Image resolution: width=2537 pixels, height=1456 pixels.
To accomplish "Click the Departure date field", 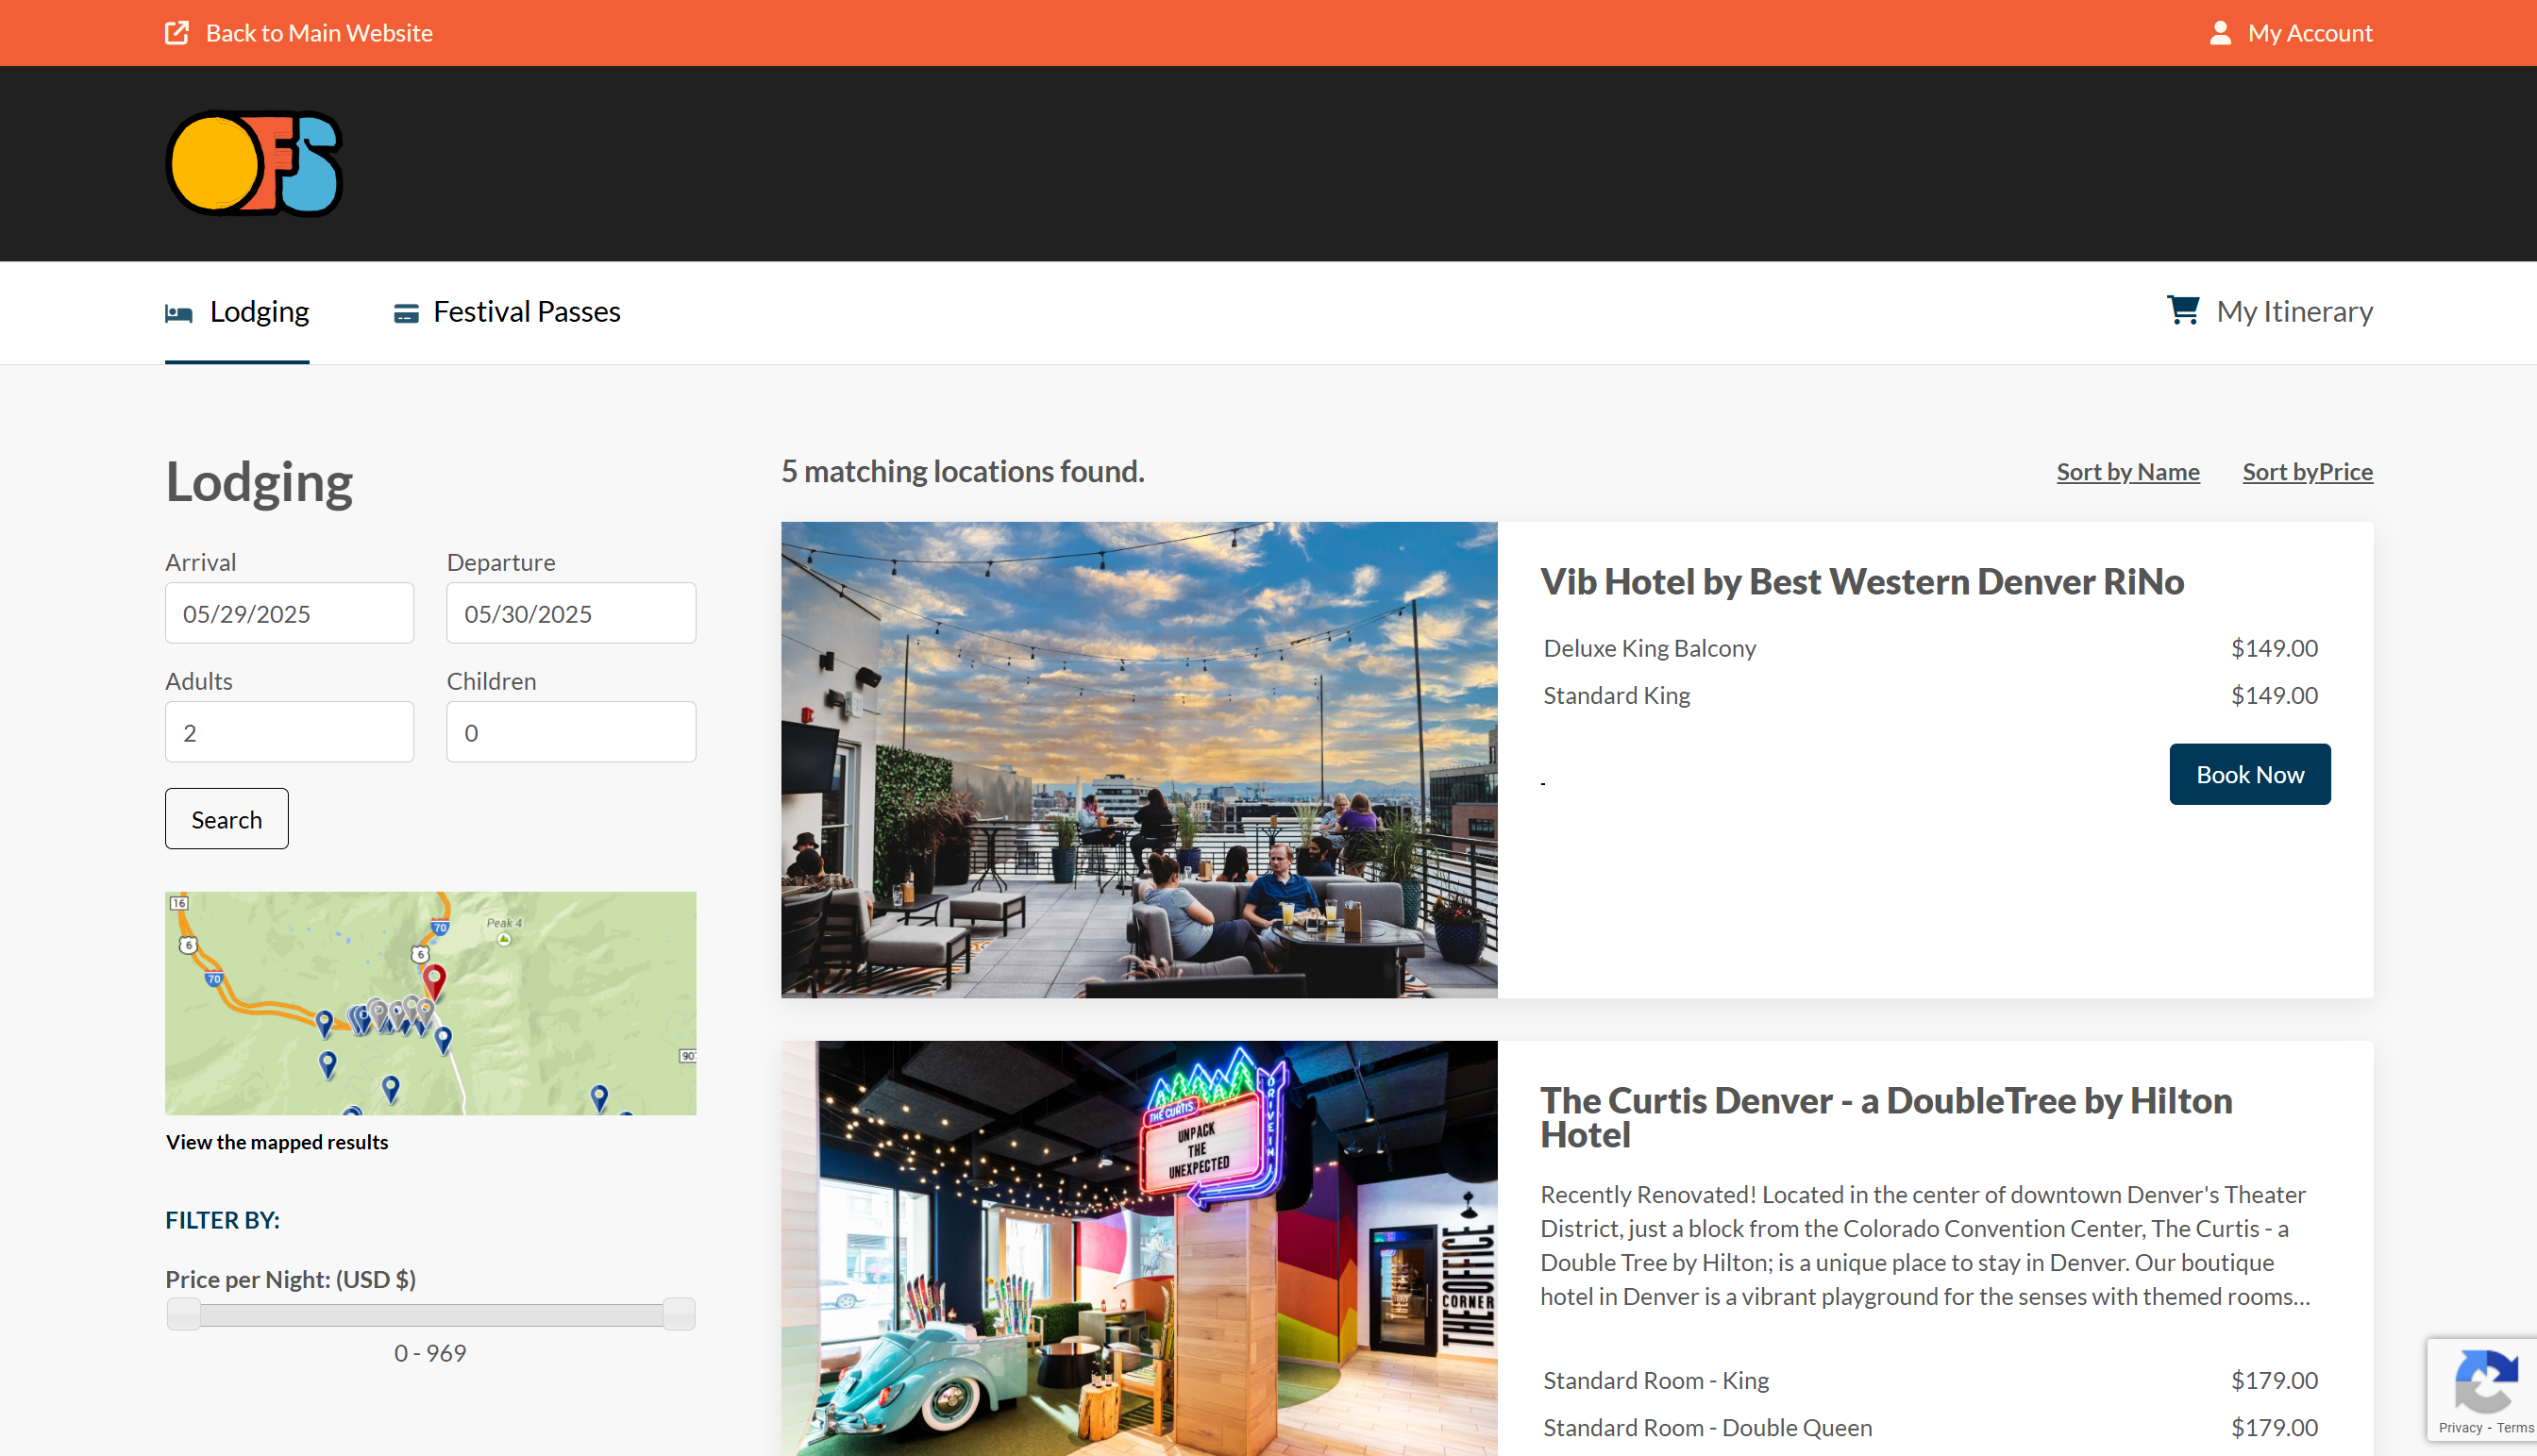I will [x=570, y=613].
